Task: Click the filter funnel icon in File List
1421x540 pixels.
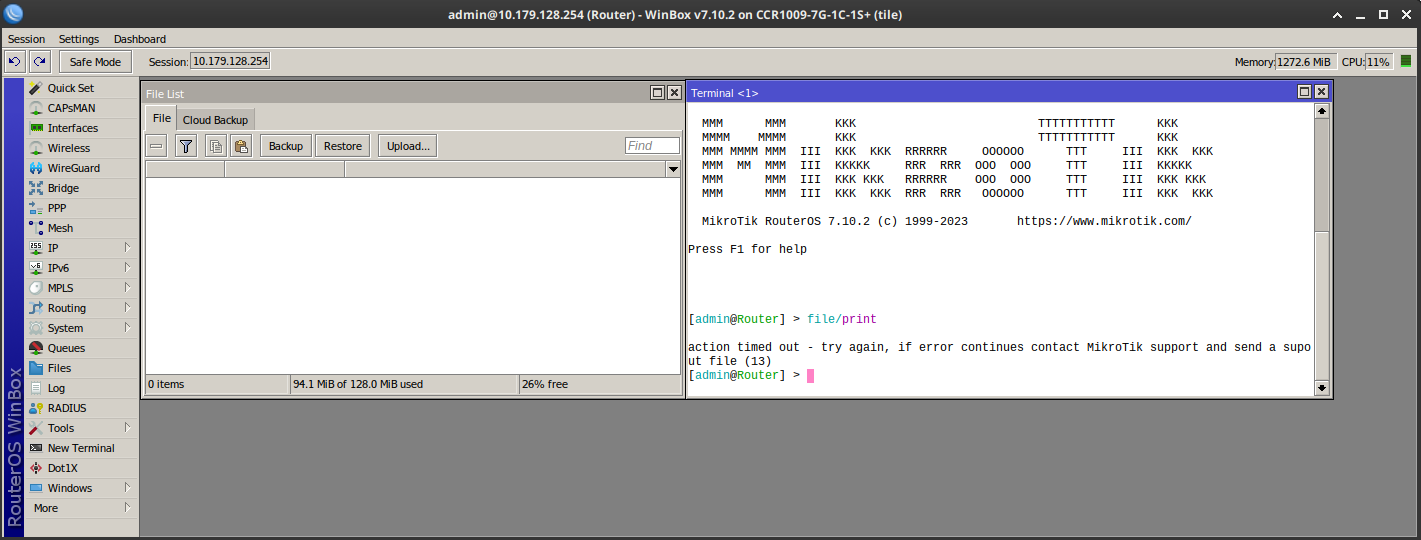Action: (x=185, y=146)
